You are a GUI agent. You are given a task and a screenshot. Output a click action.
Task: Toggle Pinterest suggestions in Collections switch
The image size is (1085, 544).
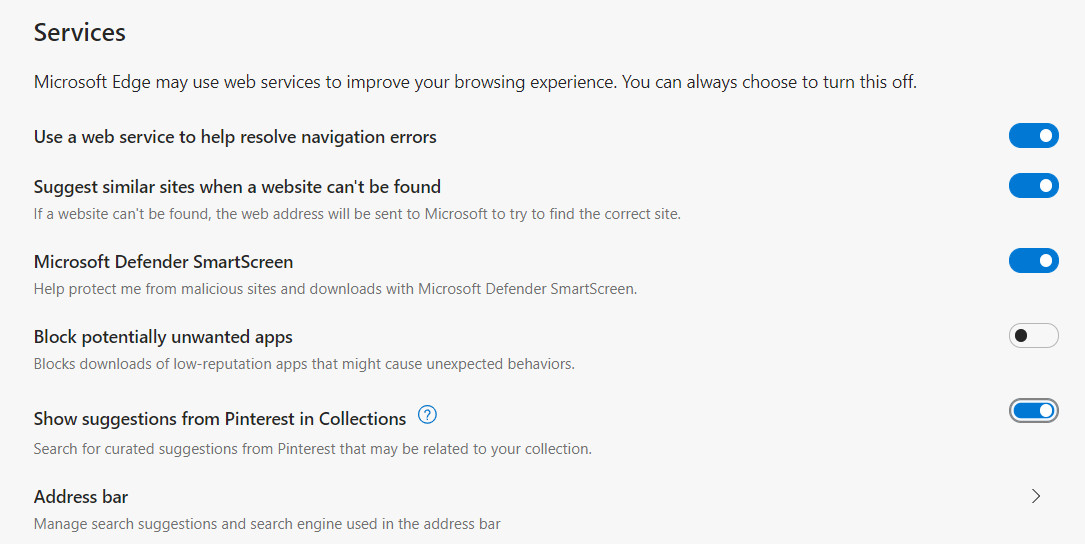1033,411
